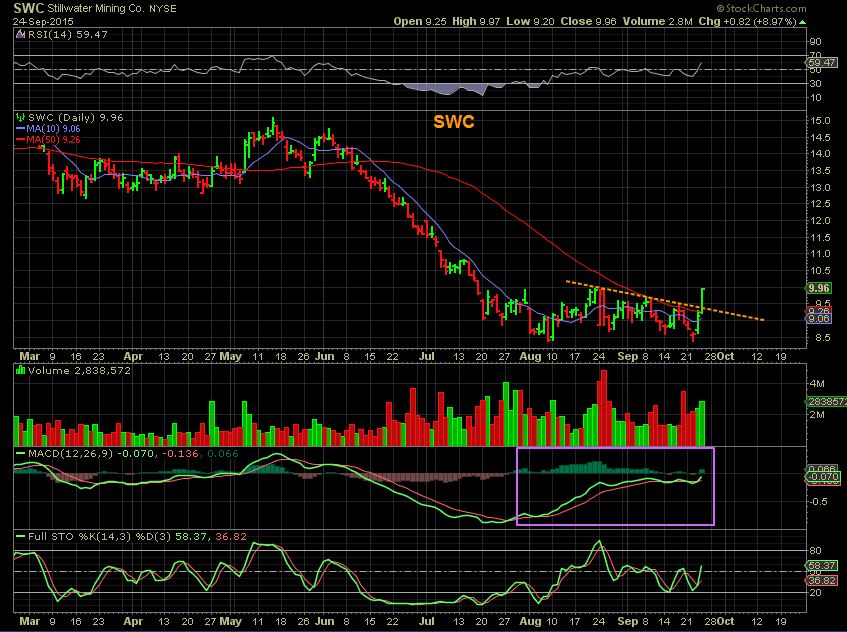Click the High 9.97 value
The width and height of the screenshot is (847, 632).
pyautogui.click(x=476, y=22)
